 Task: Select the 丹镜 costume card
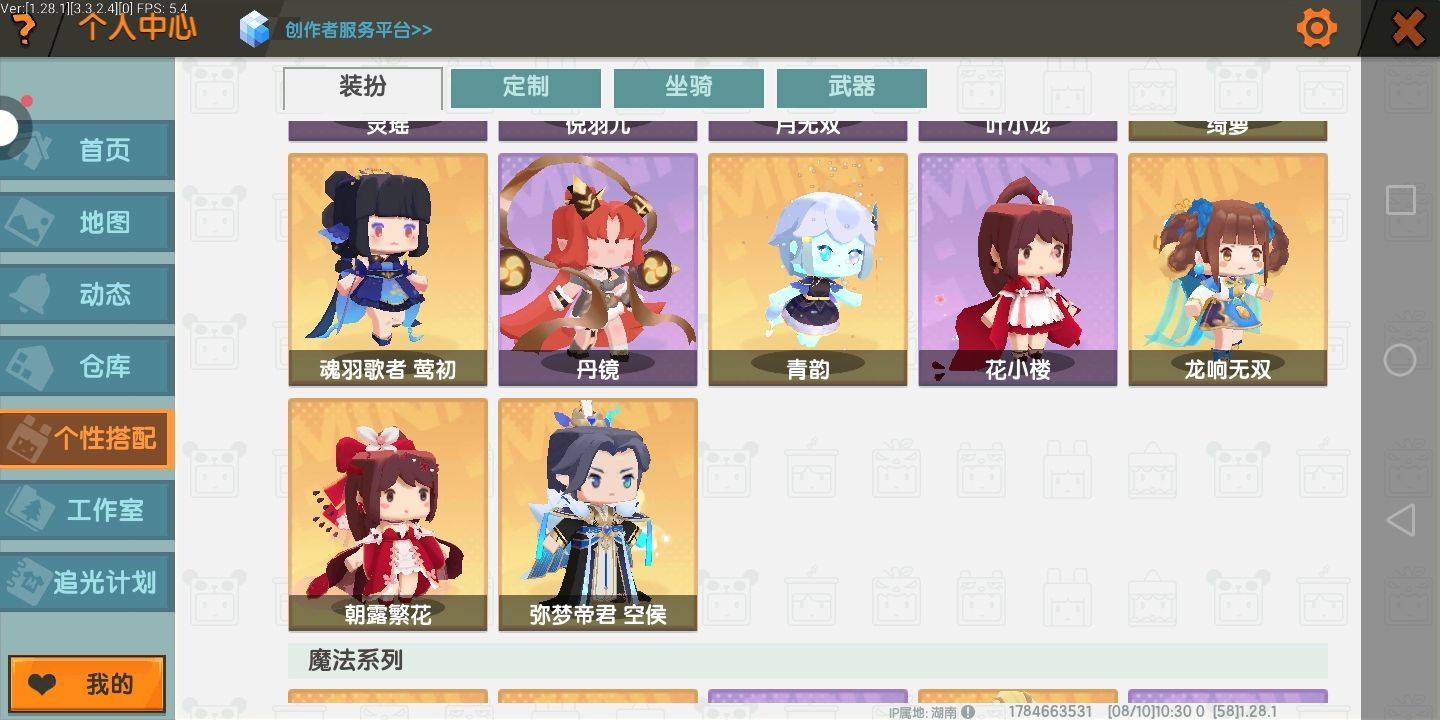(598, 269)
